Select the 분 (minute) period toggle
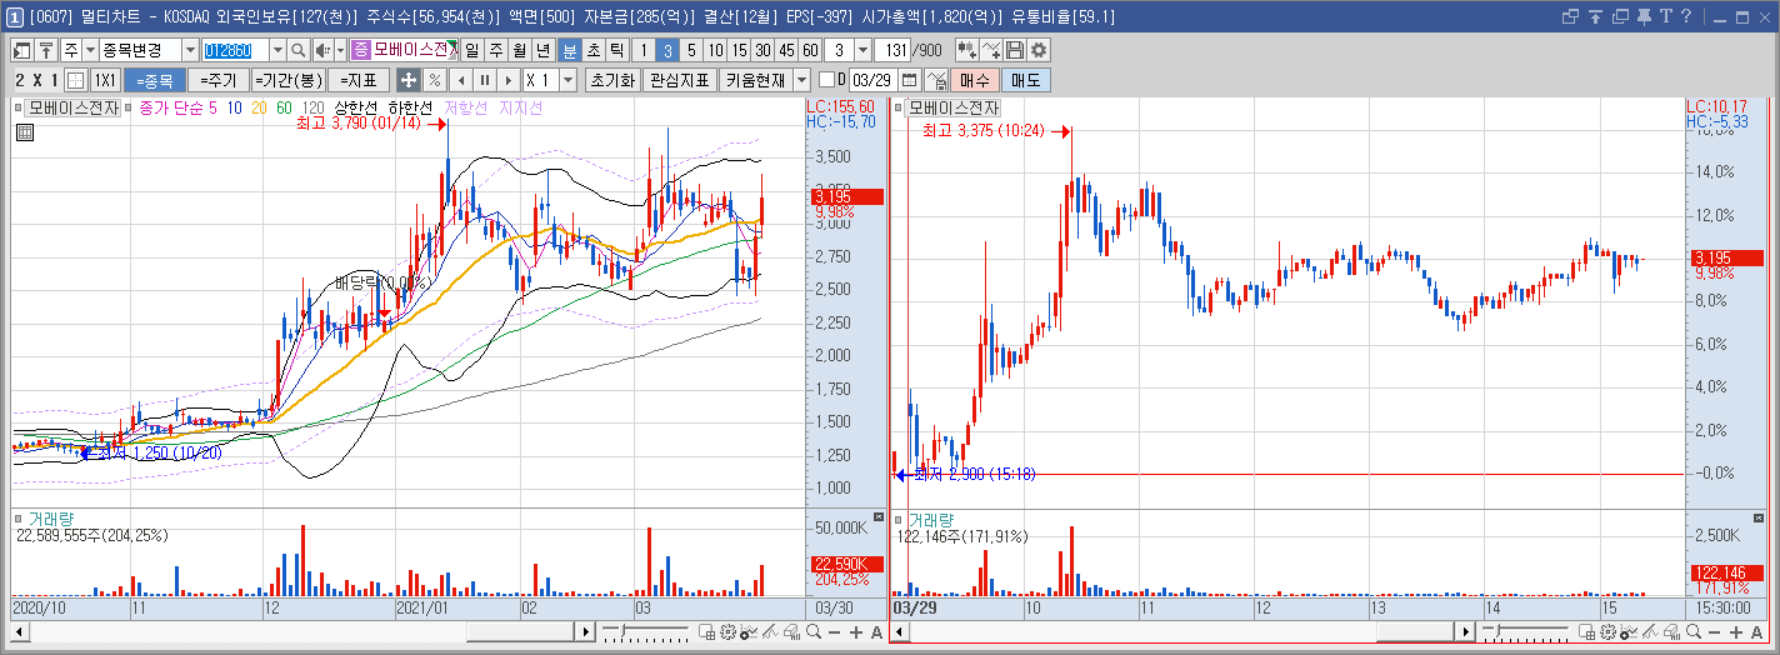Screen dimensions: 1780x655 point(569,50)
